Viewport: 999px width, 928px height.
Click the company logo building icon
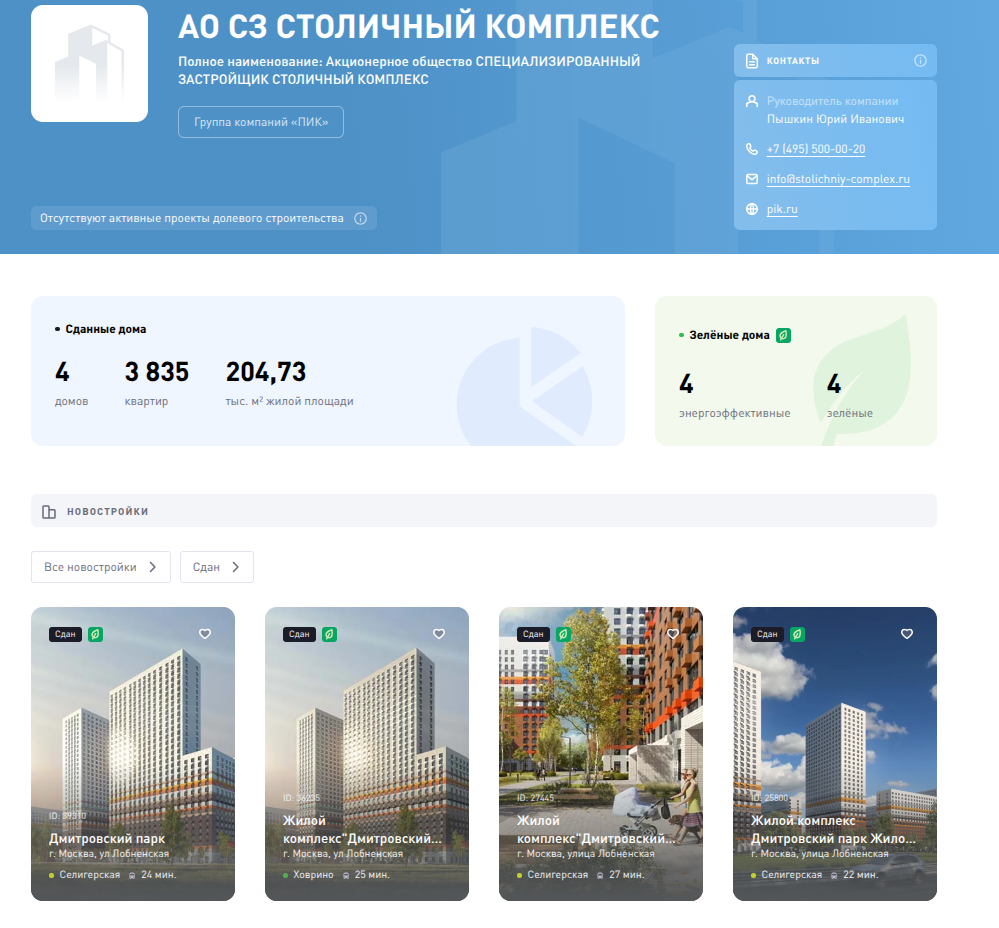[x=89, y=63]
